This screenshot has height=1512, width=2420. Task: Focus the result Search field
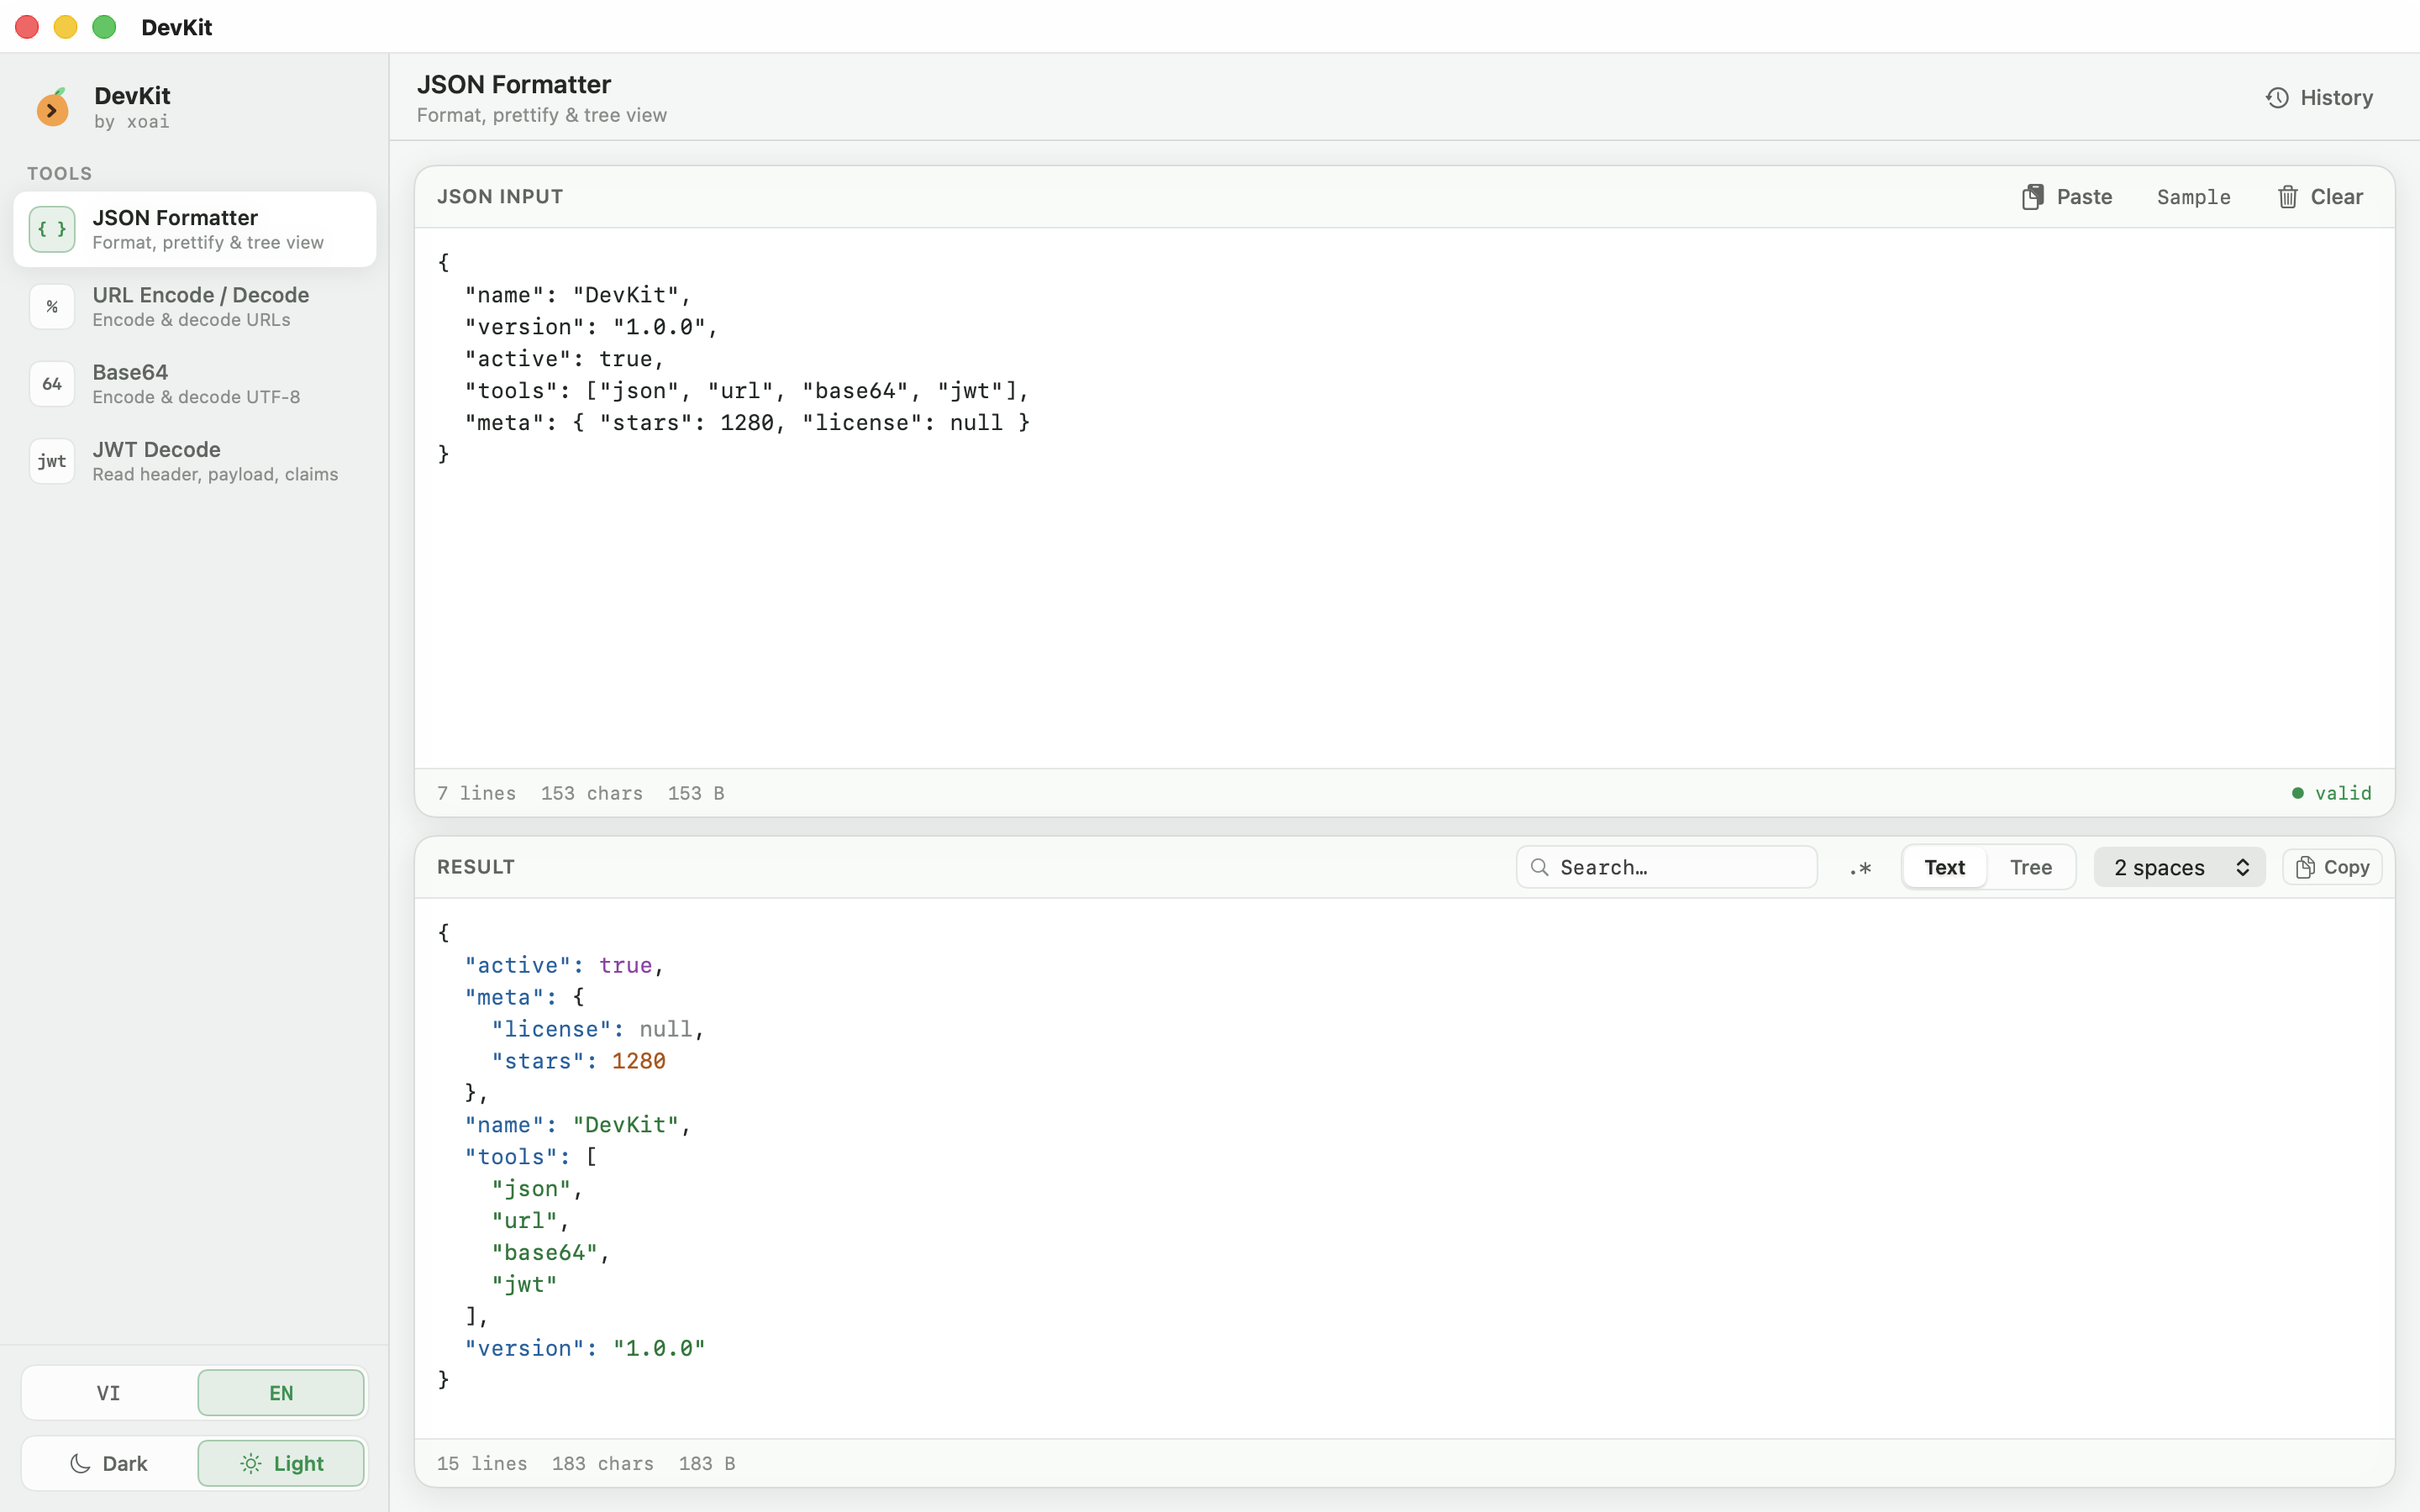point(1667,867)
